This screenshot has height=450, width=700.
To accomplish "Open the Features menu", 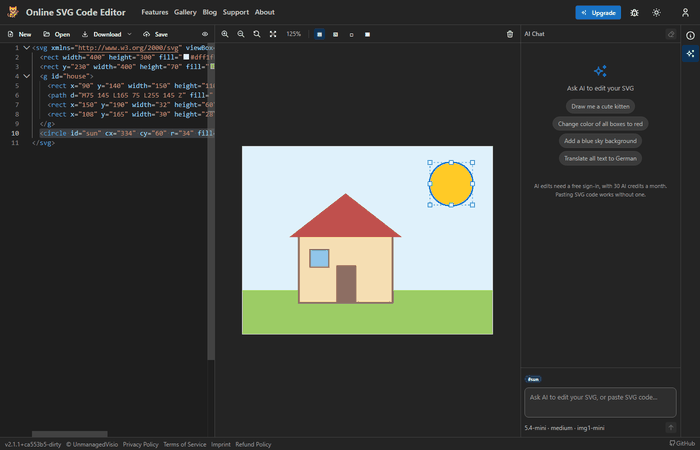I will pyautogui.click(x=154, y=12).
